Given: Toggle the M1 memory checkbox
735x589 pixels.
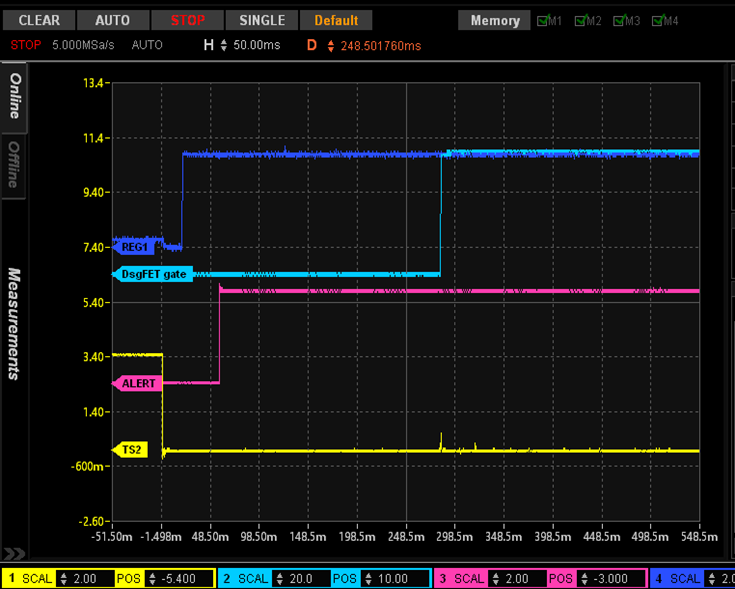Looking at the screenshot, I should pos(543,21).
